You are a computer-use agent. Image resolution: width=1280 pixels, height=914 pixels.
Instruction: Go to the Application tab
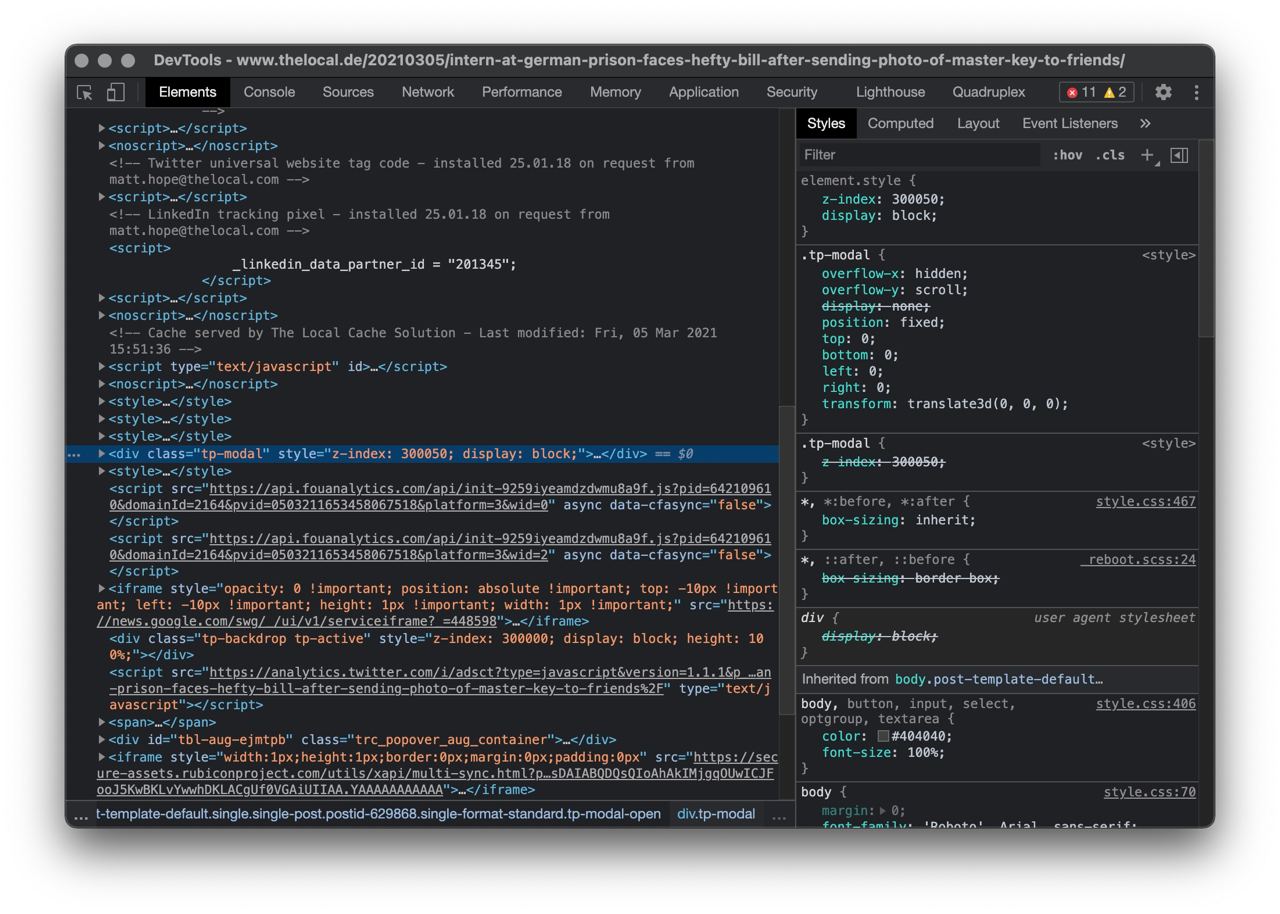click(x=704, y=92)
